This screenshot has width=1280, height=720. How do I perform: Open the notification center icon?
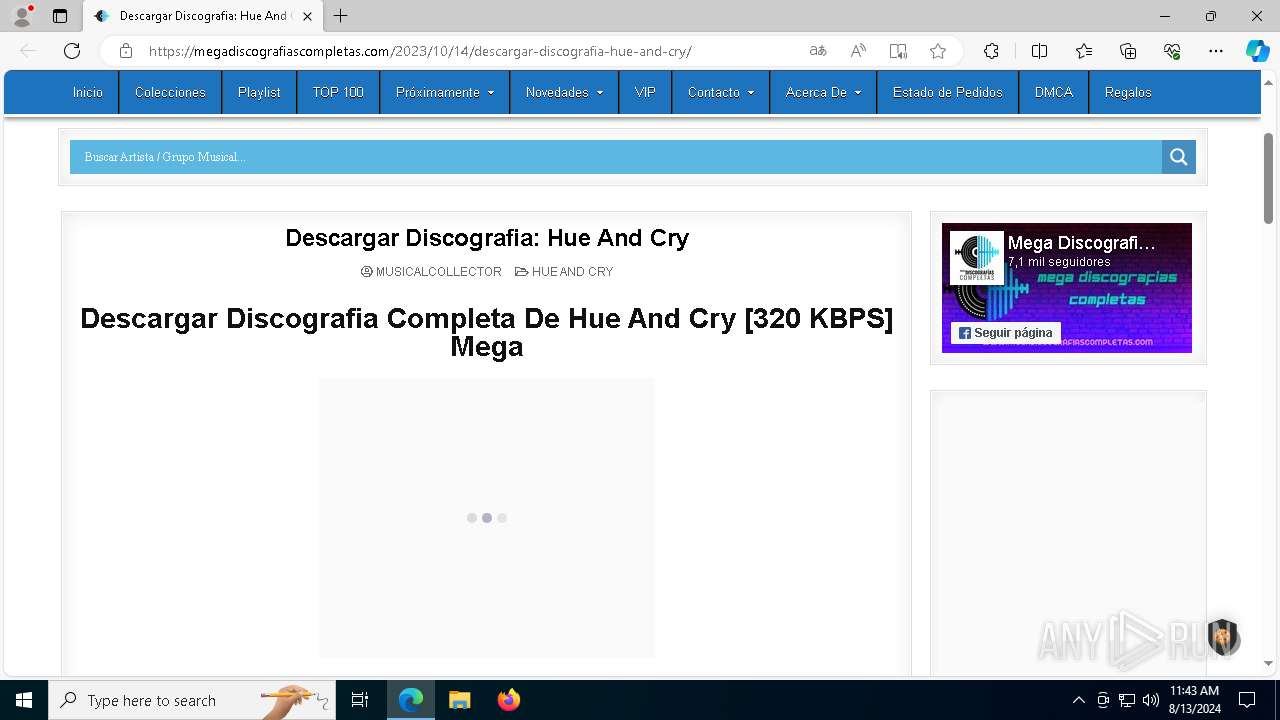click(1247, 700)
